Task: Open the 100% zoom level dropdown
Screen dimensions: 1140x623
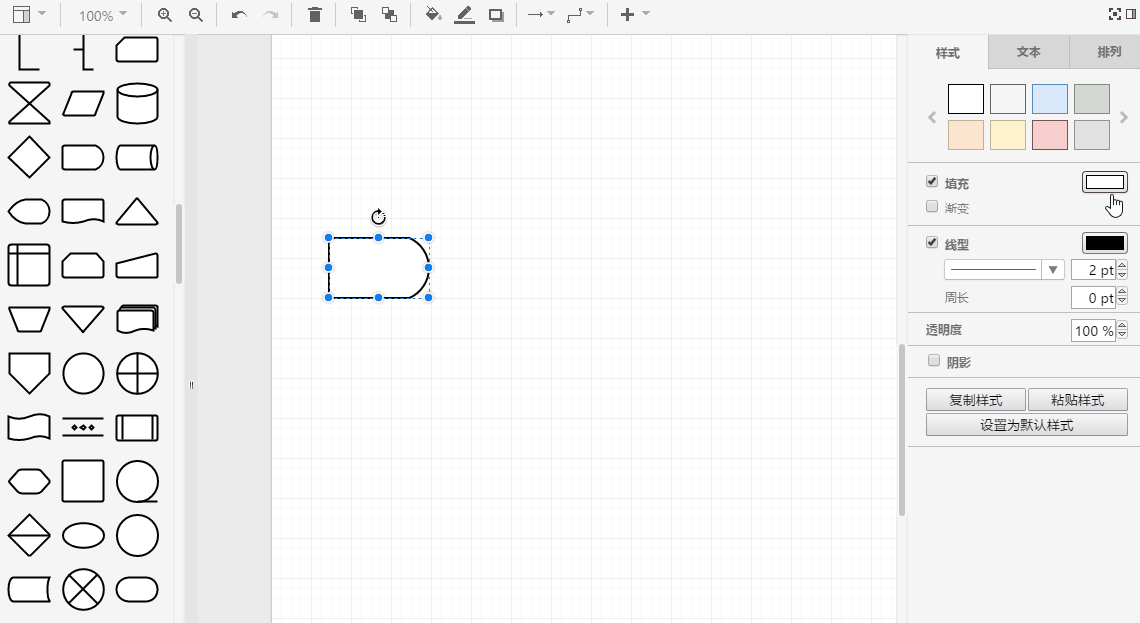Action: pos(103,16)
